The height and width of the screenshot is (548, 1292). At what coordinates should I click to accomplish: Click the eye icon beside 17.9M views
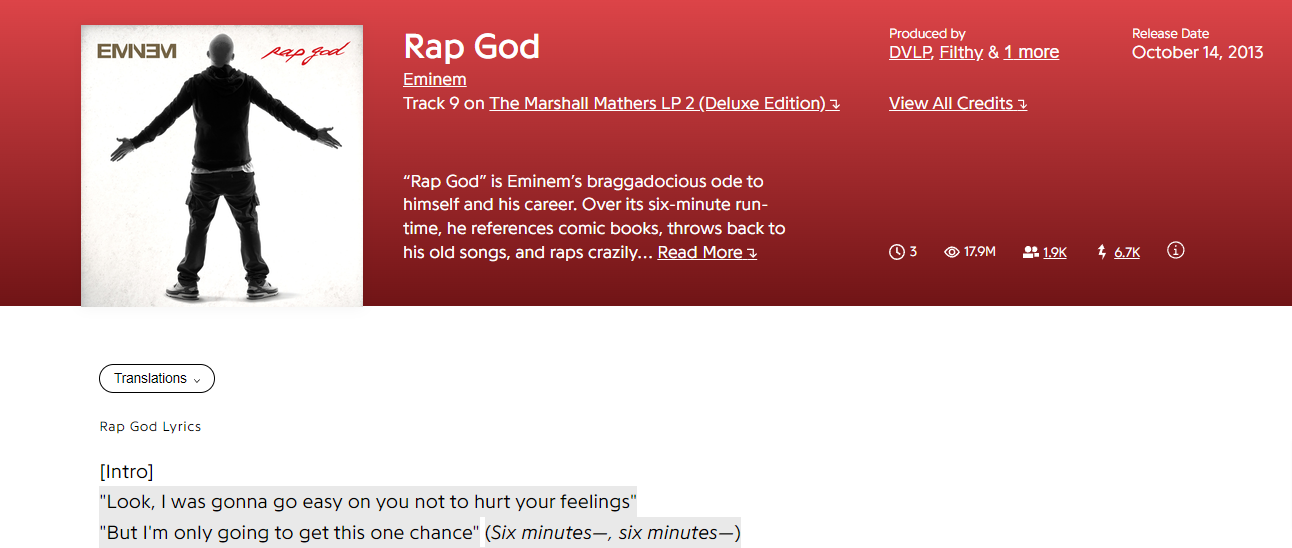(952, 252)
